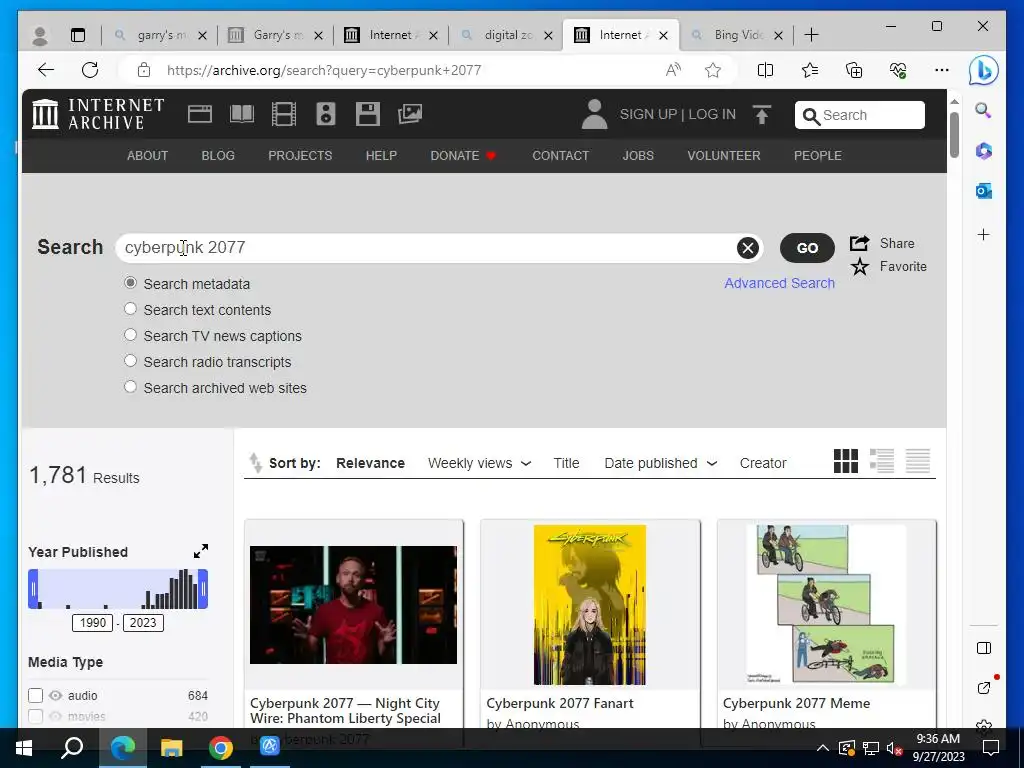Refresh the page
The image size is (1024, 768).
90,70
